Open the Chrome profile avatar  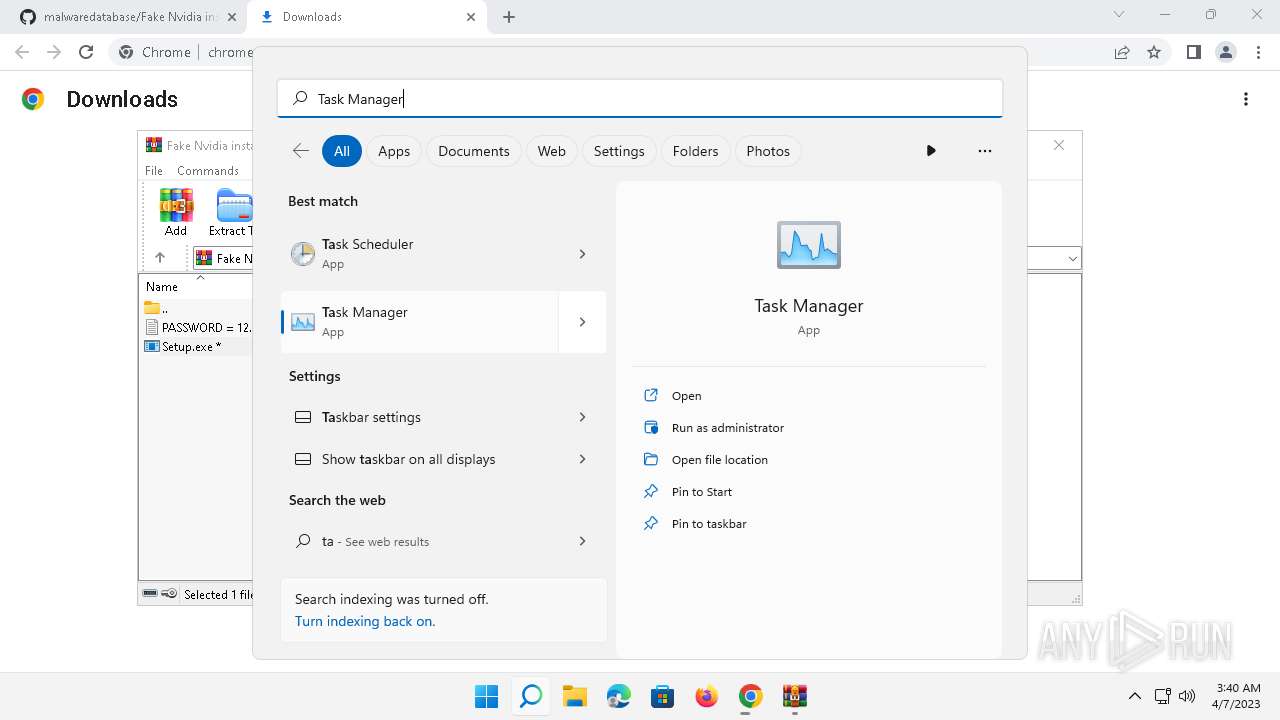click(x=1225, y=52)
